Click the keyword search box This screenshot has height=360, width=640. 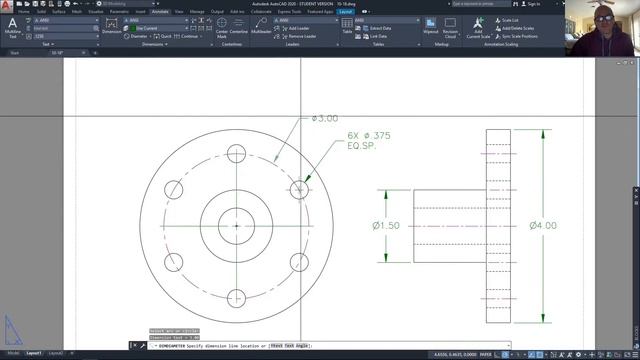point(481,4)
